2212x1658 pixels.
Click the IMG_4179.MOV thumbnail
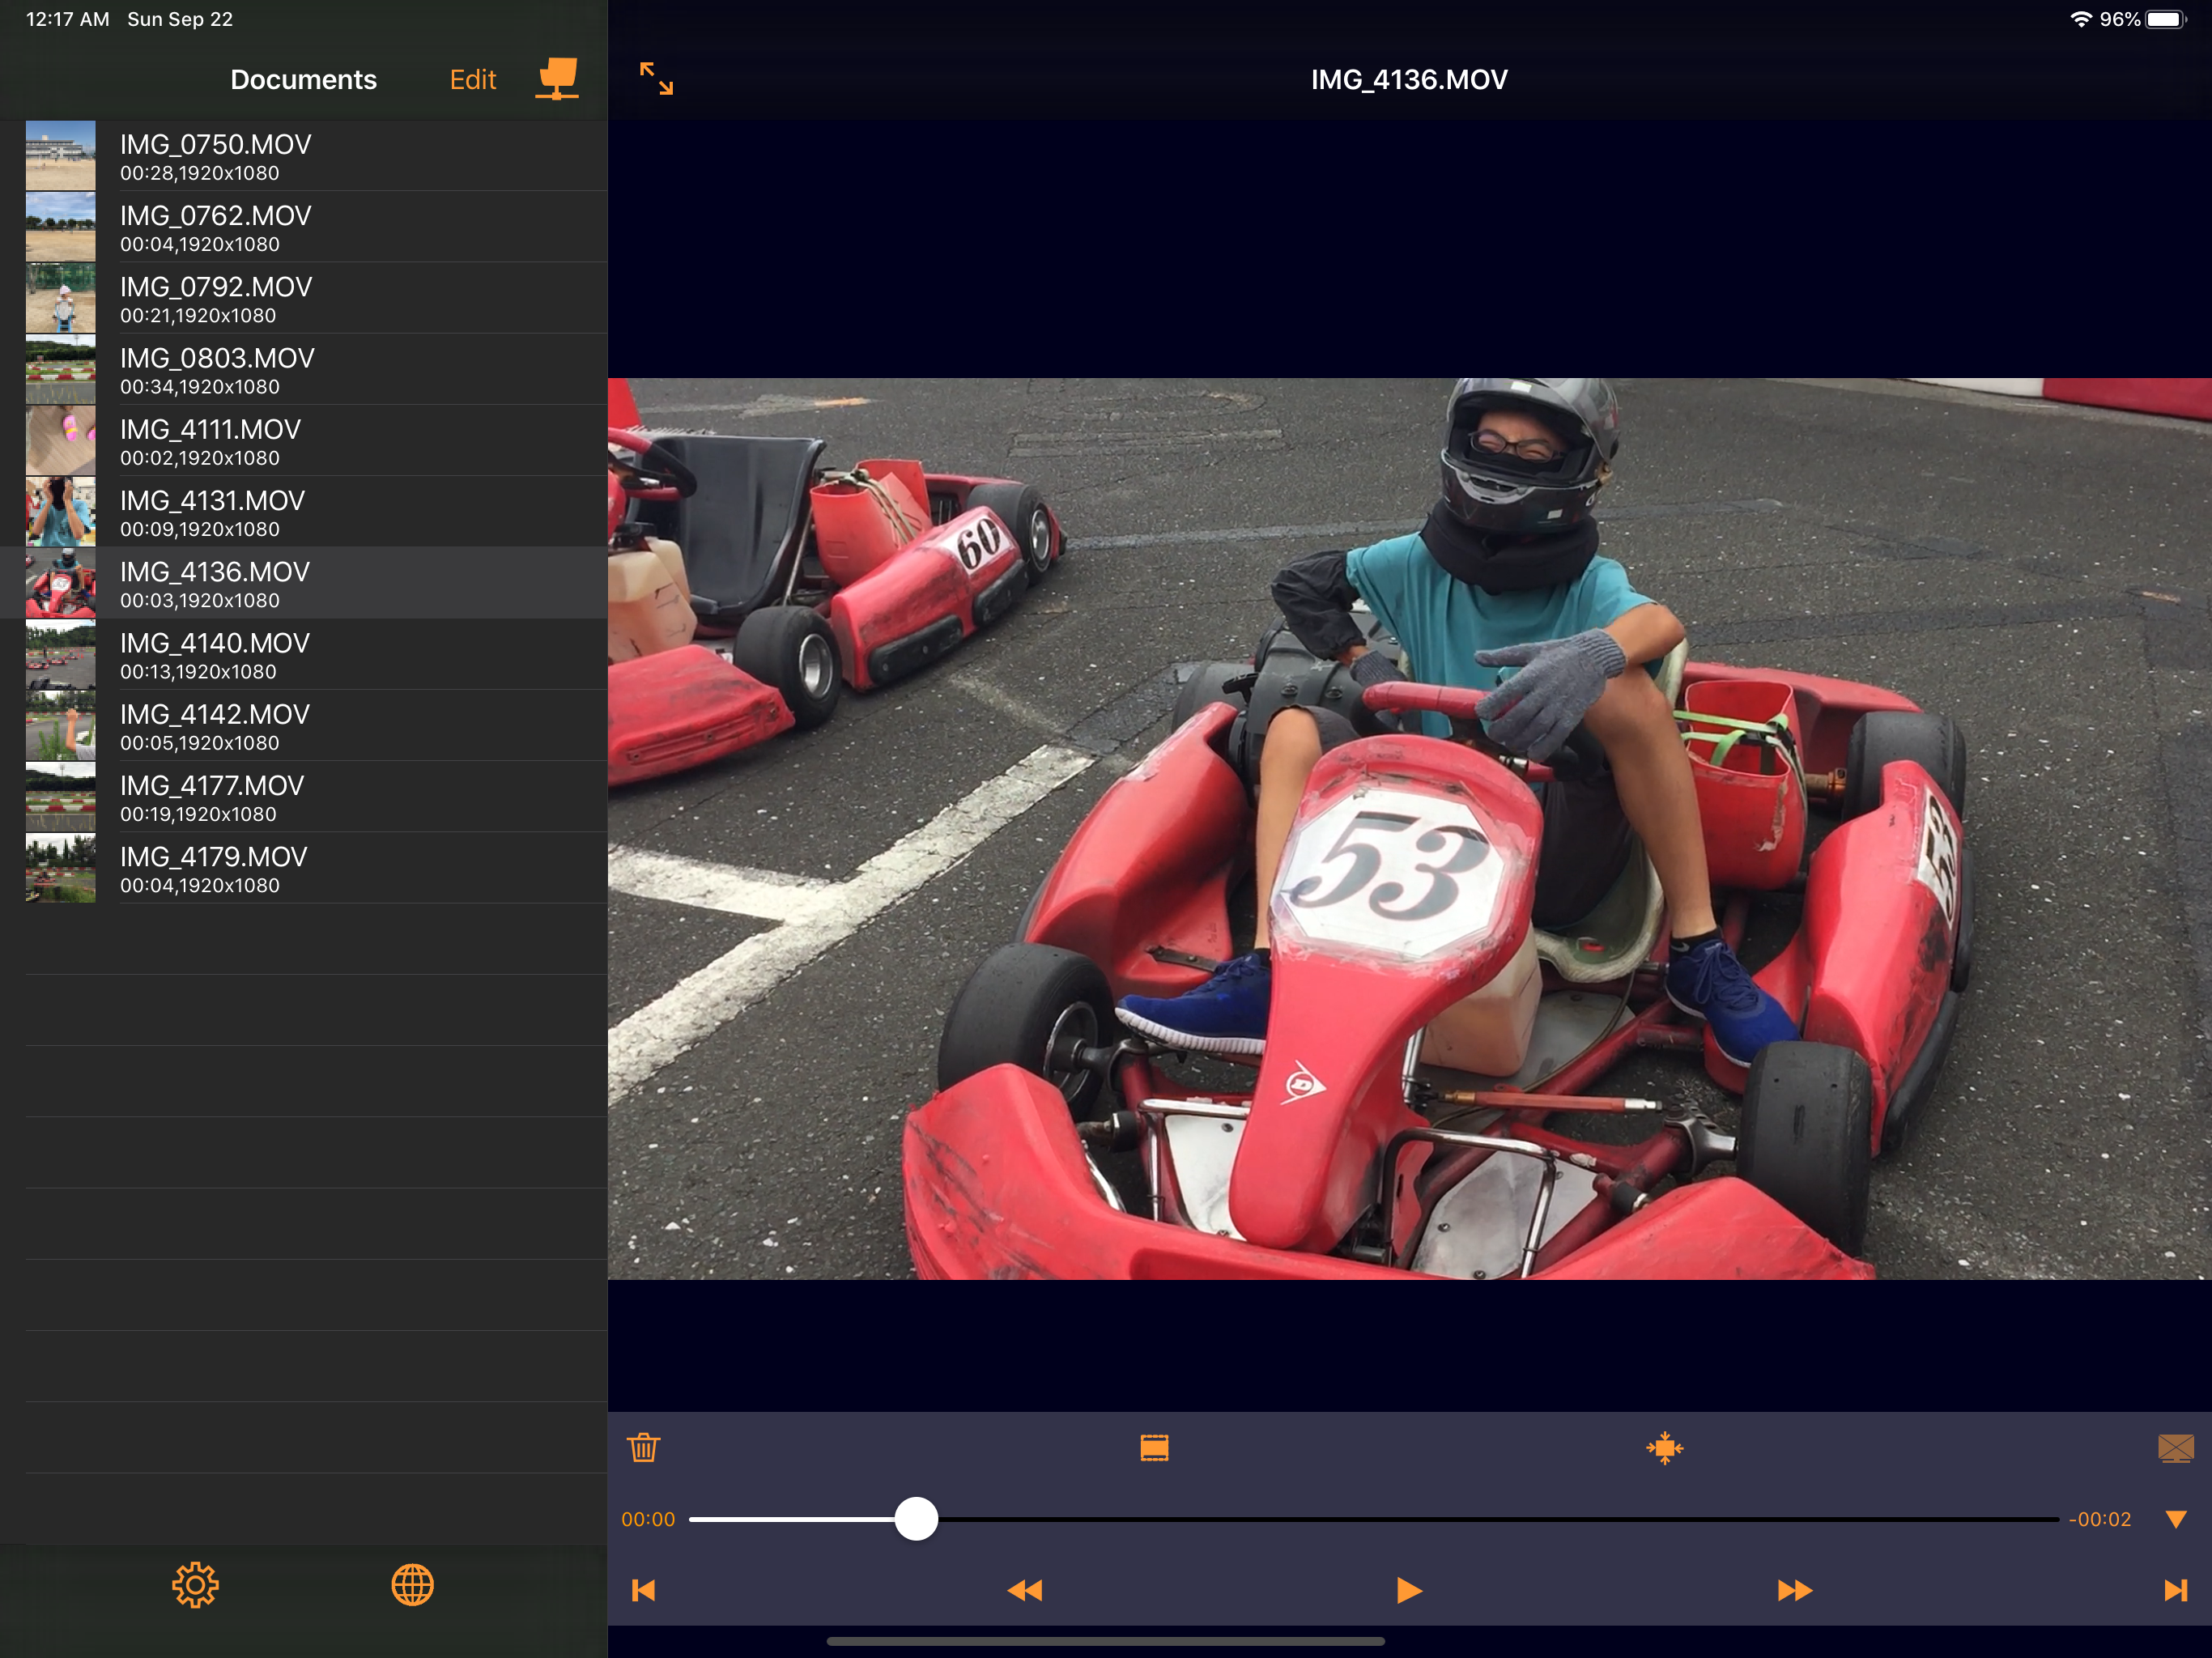pyautogui.click(x=60, y=868)
